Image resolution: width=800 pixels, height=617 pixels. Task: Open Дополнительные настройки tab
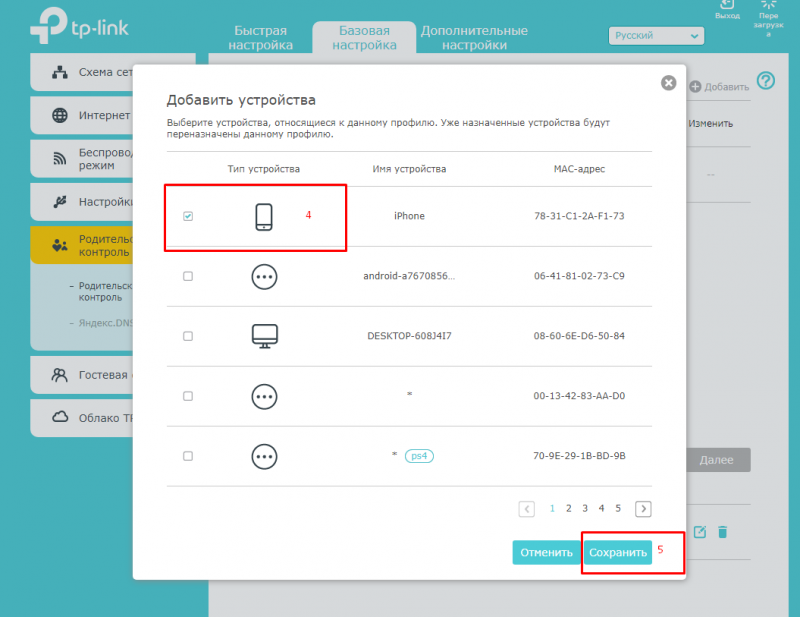click(473, 37)
